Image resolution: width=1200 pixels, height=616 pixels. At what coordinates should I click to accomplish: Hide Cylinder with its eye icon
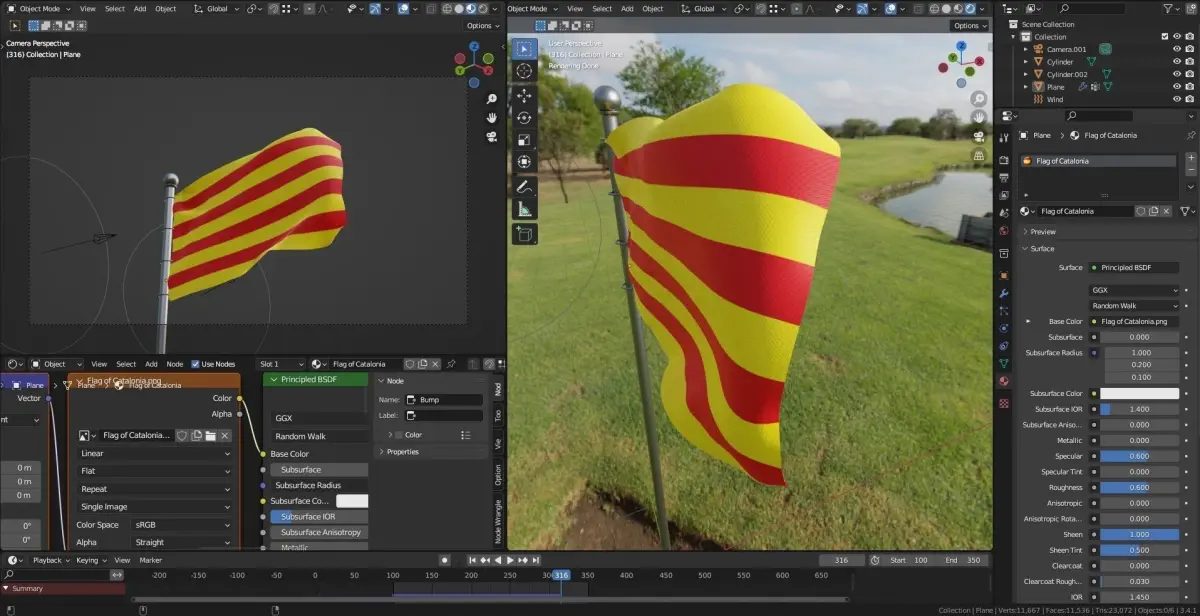pos(1177,61)
